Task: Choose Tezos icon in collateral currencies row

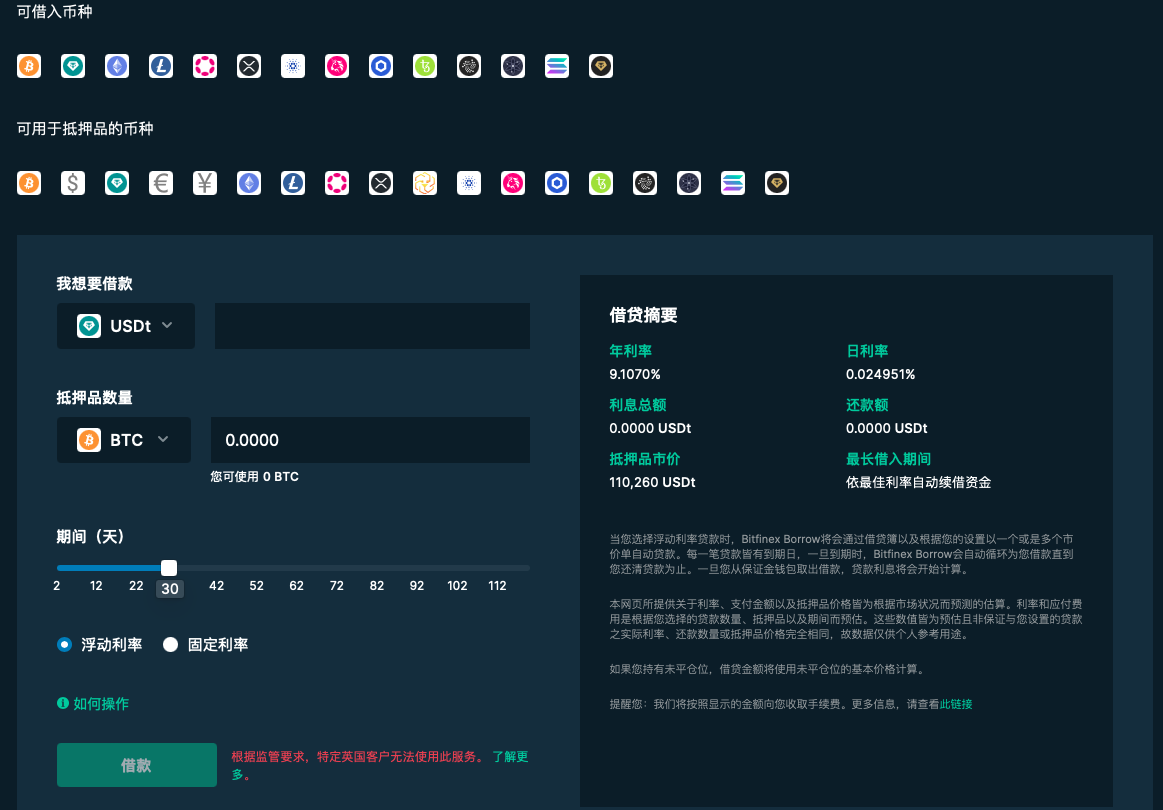Action: click(601, 182)
